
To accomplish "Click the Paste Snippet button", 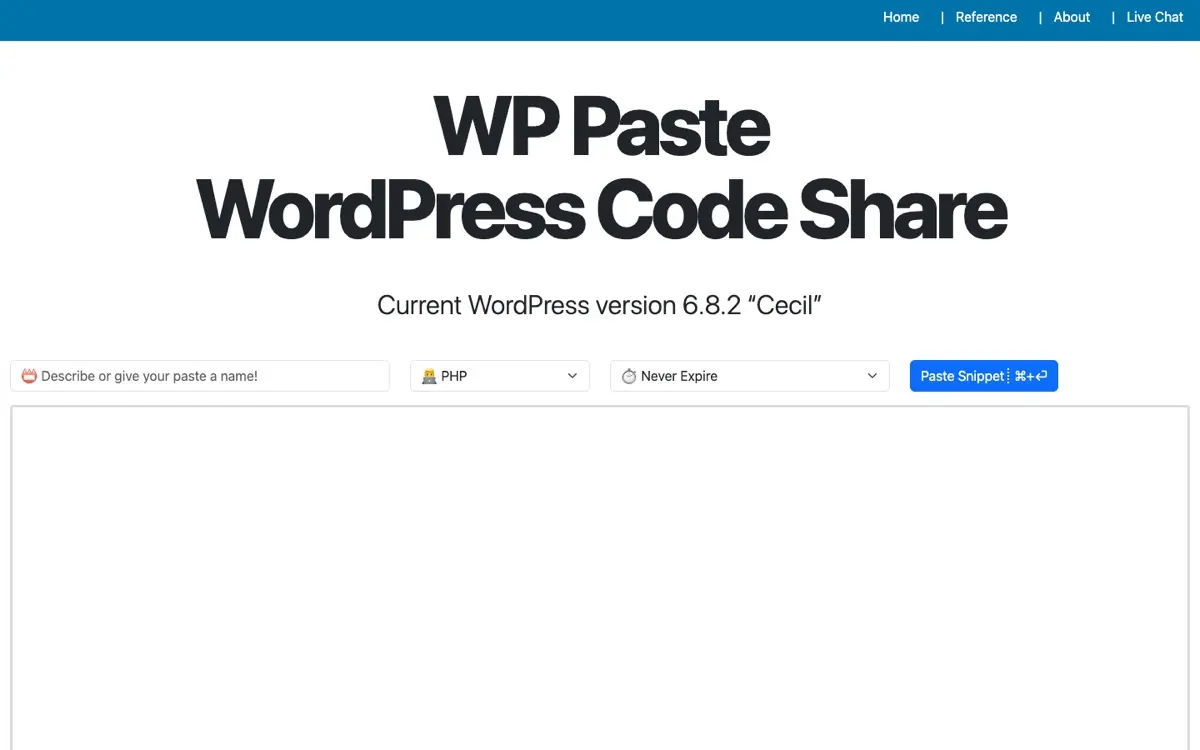I will pyautogui.click(x=984, y=376).
